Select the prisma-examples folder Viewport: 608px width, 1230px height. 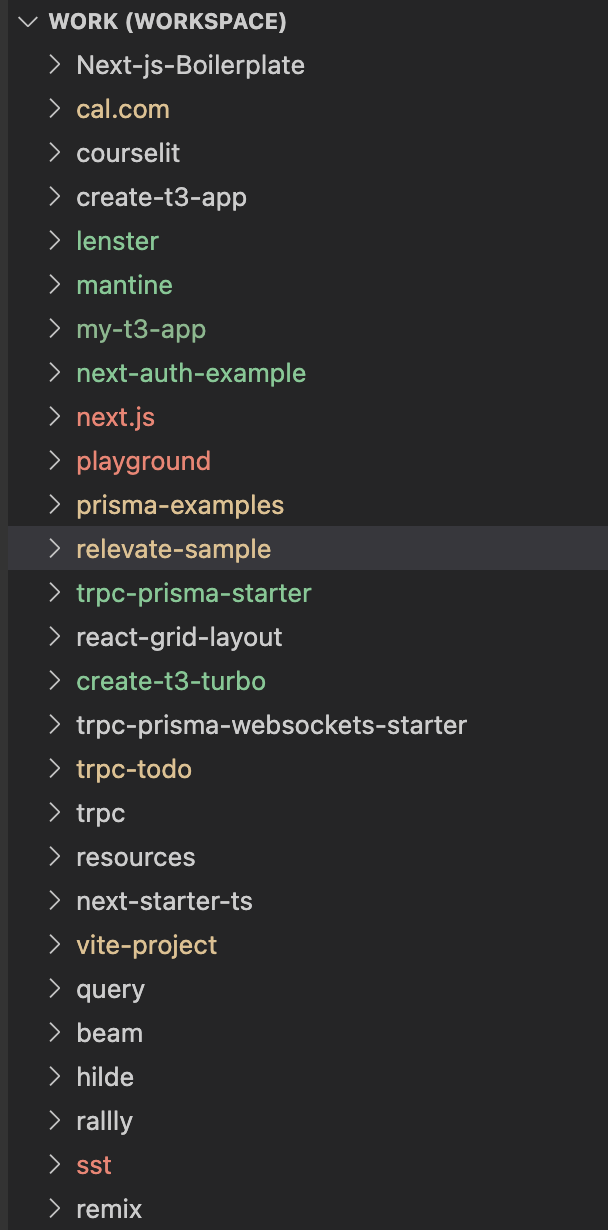point(180,505)
